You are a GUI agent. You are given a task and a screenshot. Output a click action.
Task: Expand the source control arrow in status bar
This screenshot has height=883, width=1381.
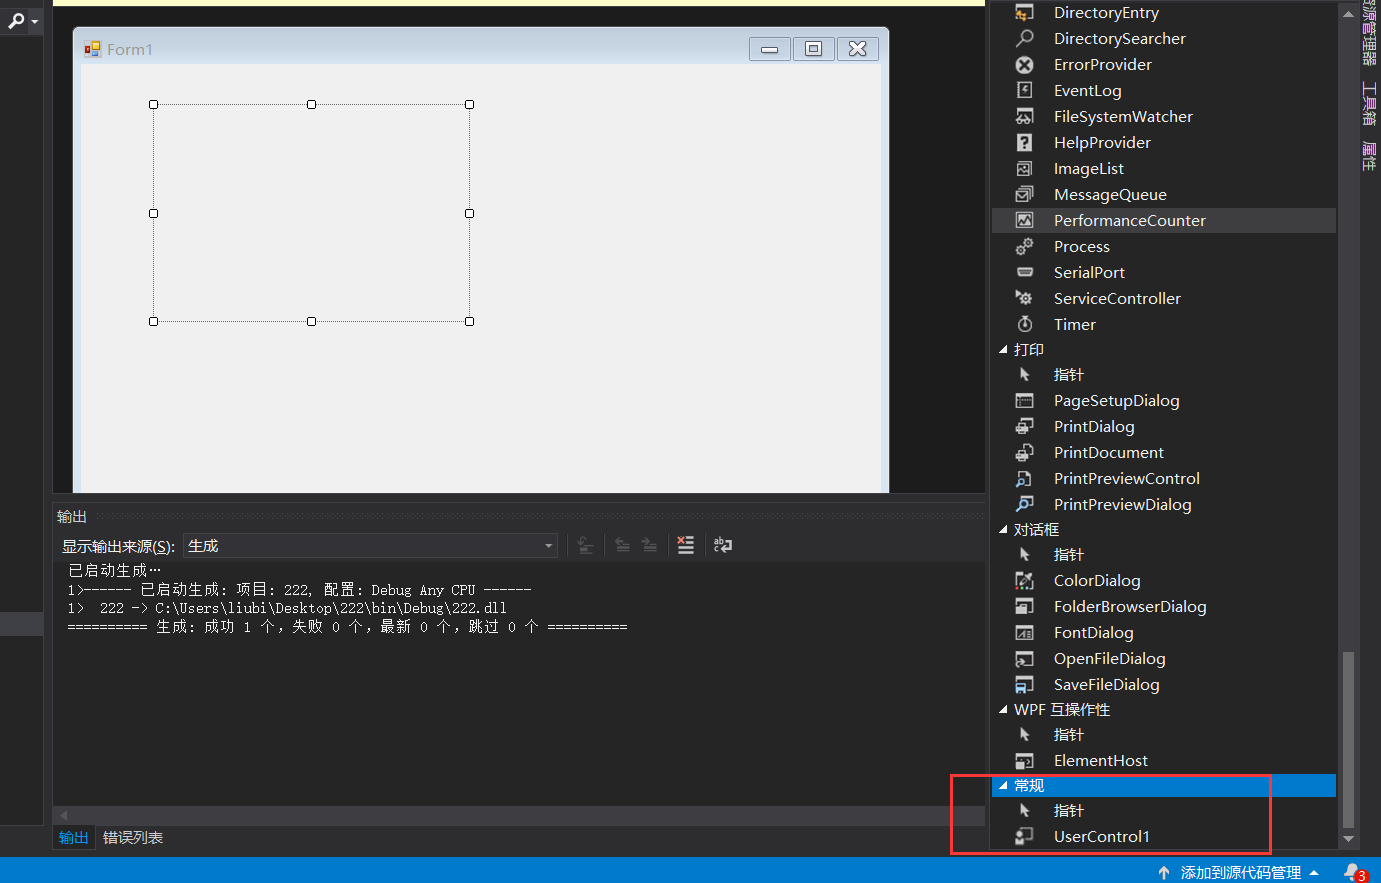pyautogui.click(x=1313, y=873)
